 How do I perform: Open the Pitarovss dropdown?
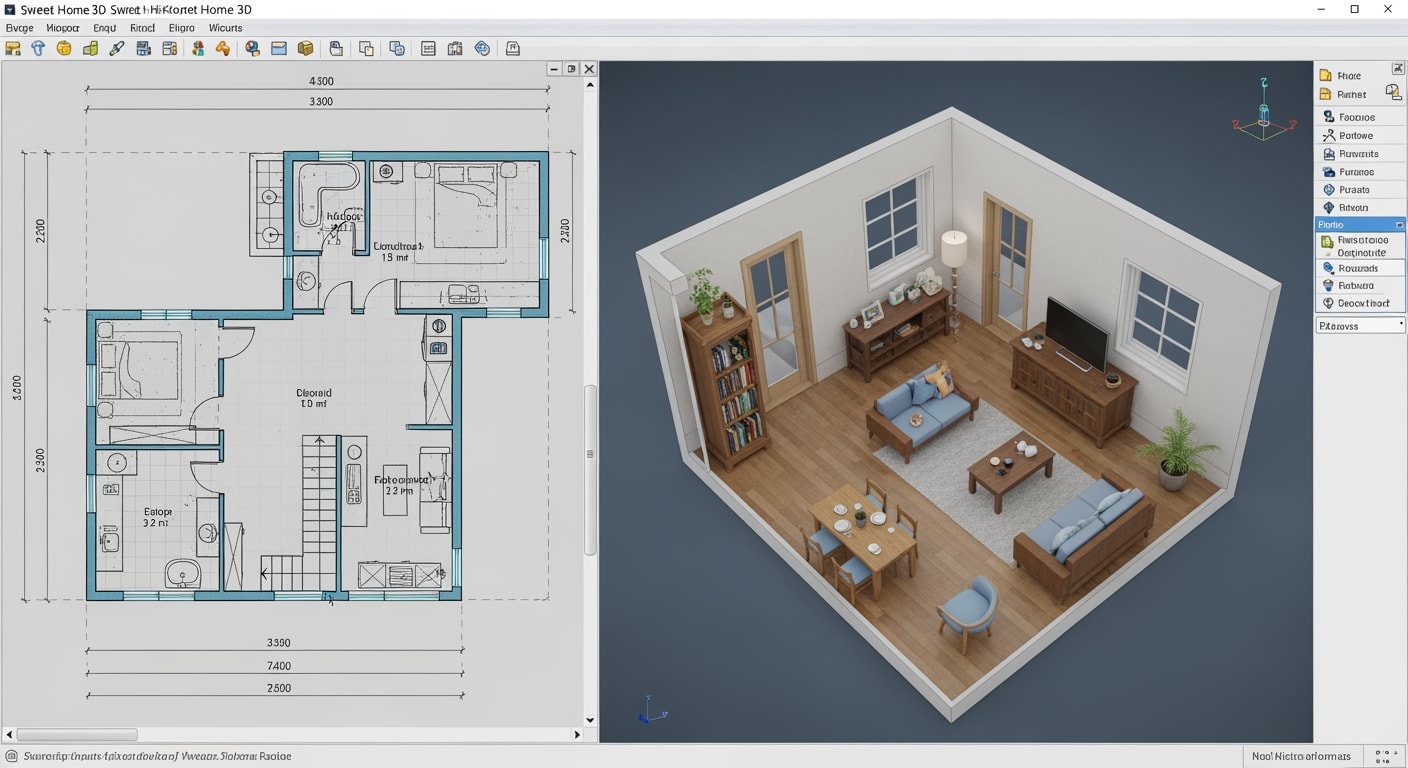(1360, 326)
